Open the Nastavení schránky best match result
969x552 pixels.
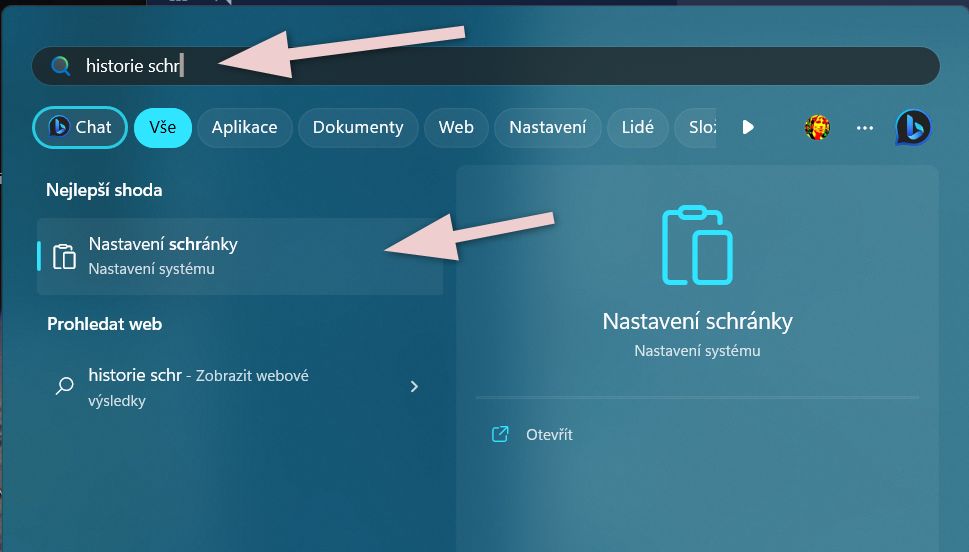(x=240, y=256)
